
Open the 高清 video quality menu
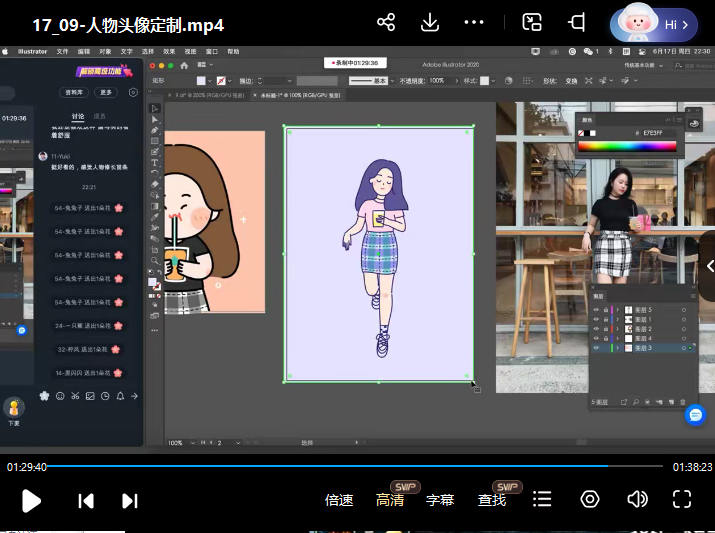(390, 500)
